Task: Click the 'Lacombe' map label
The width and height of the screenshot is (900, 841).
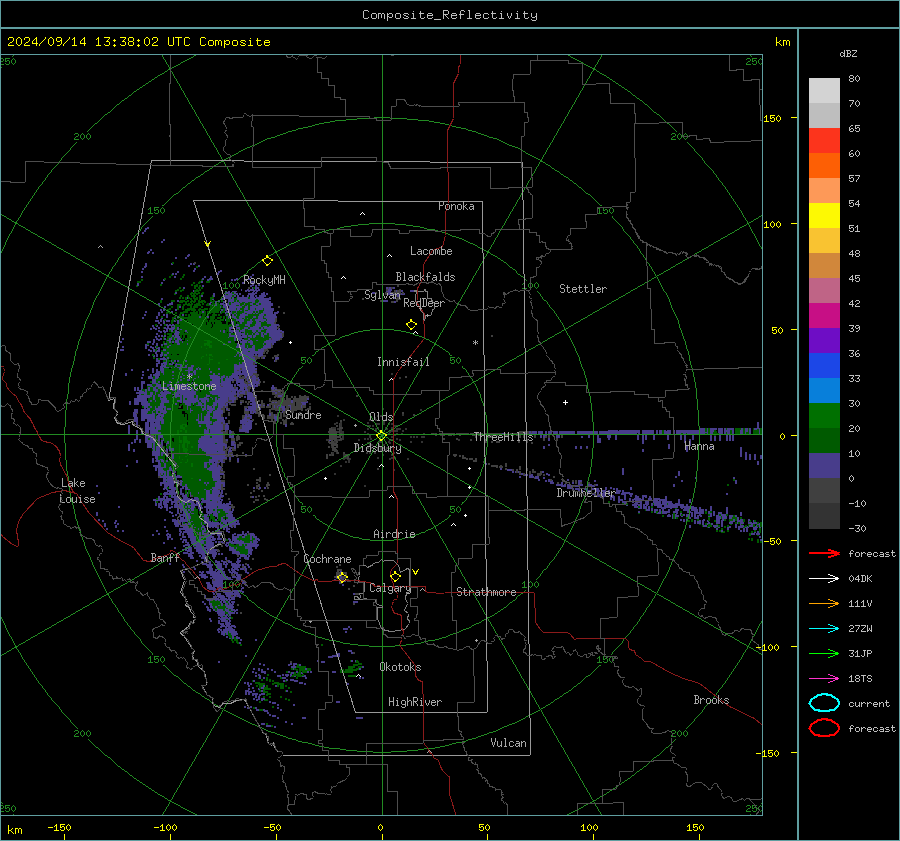Action: pos(431,251)
